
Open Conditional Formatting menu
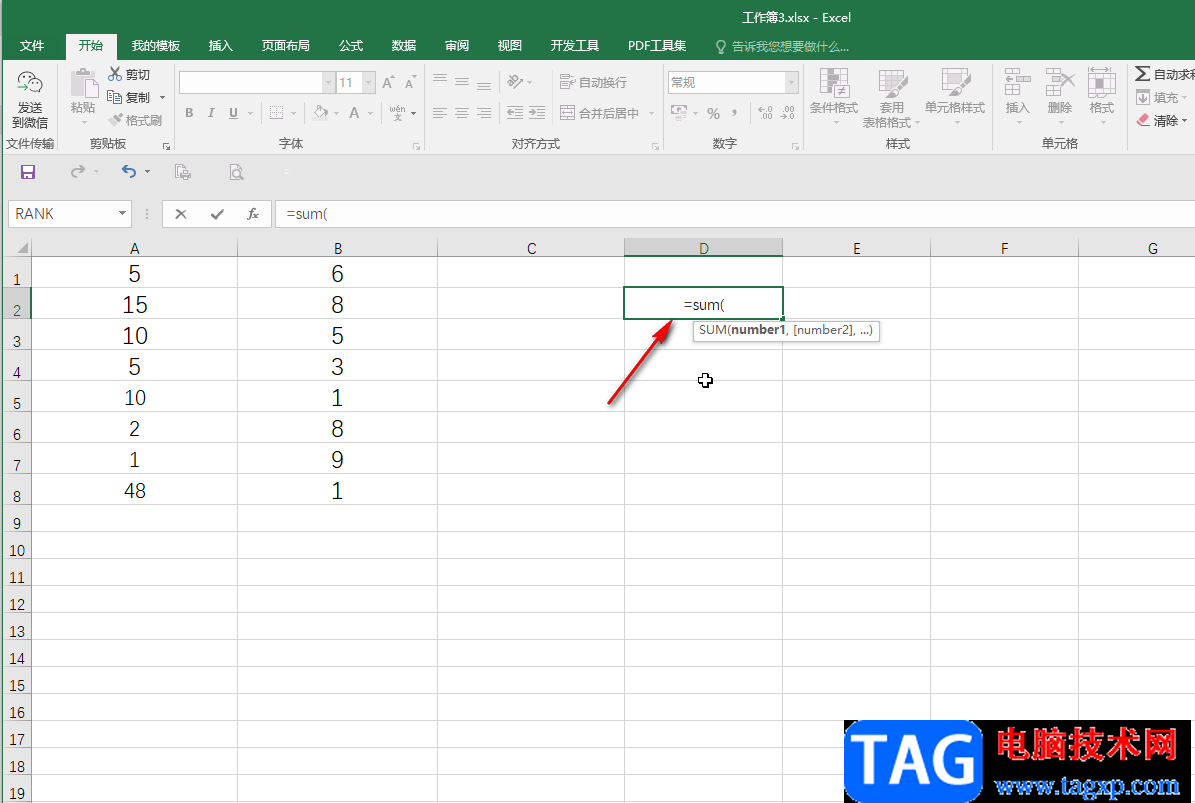tap(834, 97)
